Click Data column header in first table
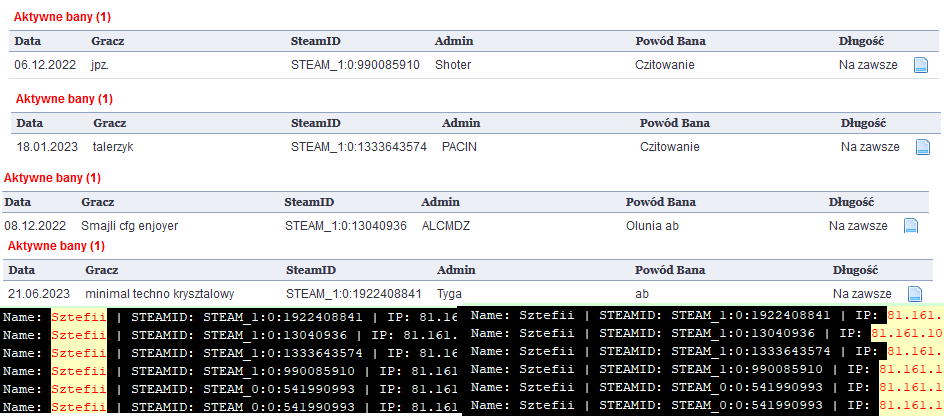The height and width of the screenshot is (416, 944). point(27,42)
